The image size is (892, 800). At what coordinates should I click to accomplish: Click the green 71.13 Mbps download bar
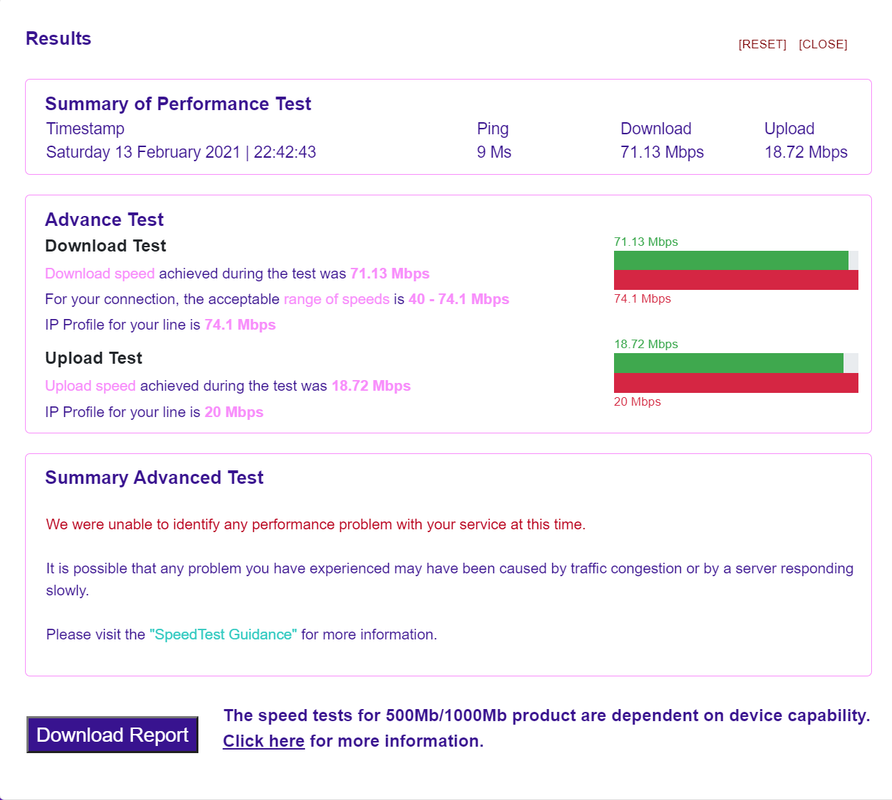click(x=731, y=261)
